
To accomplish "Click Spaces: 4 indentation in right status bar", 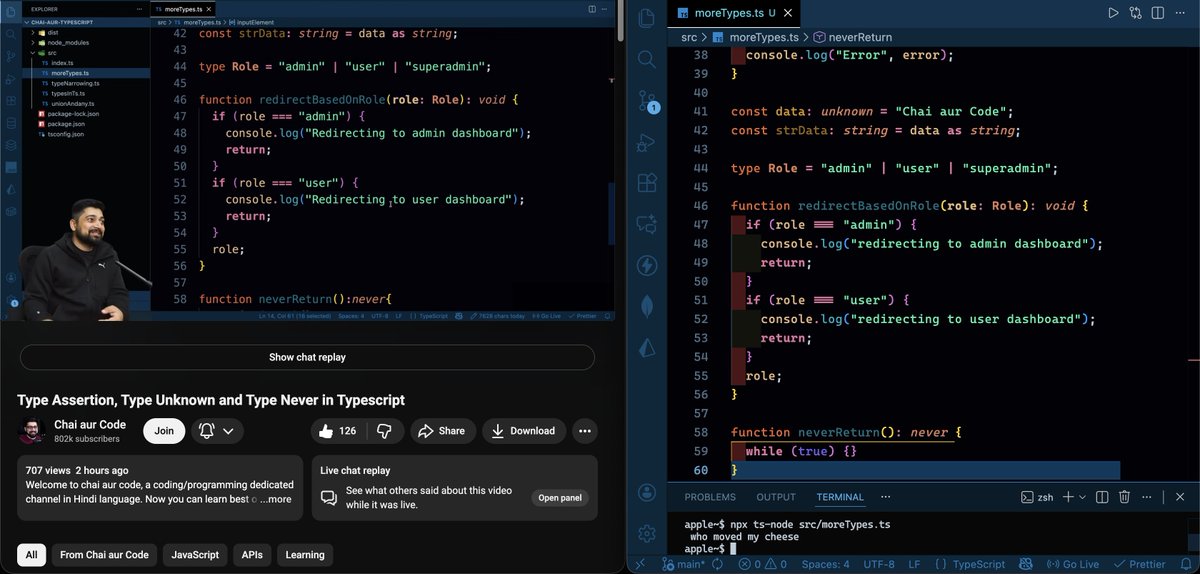I will (825, 564).
